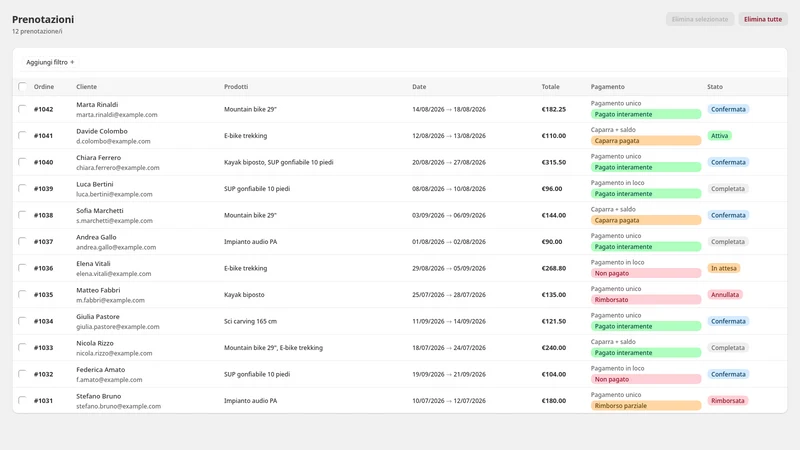Click the Elimina selezionate button
Screen dimensions: 800x450
point(699,19)
